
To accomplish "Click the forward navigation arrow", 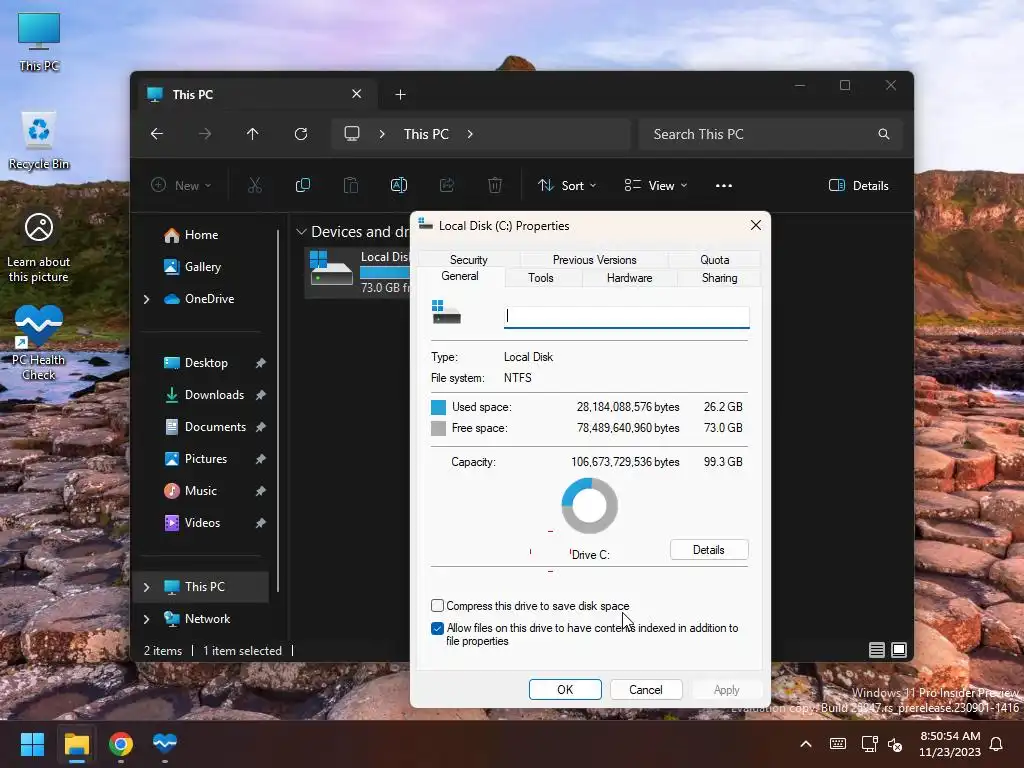I will tap(205, 134).
